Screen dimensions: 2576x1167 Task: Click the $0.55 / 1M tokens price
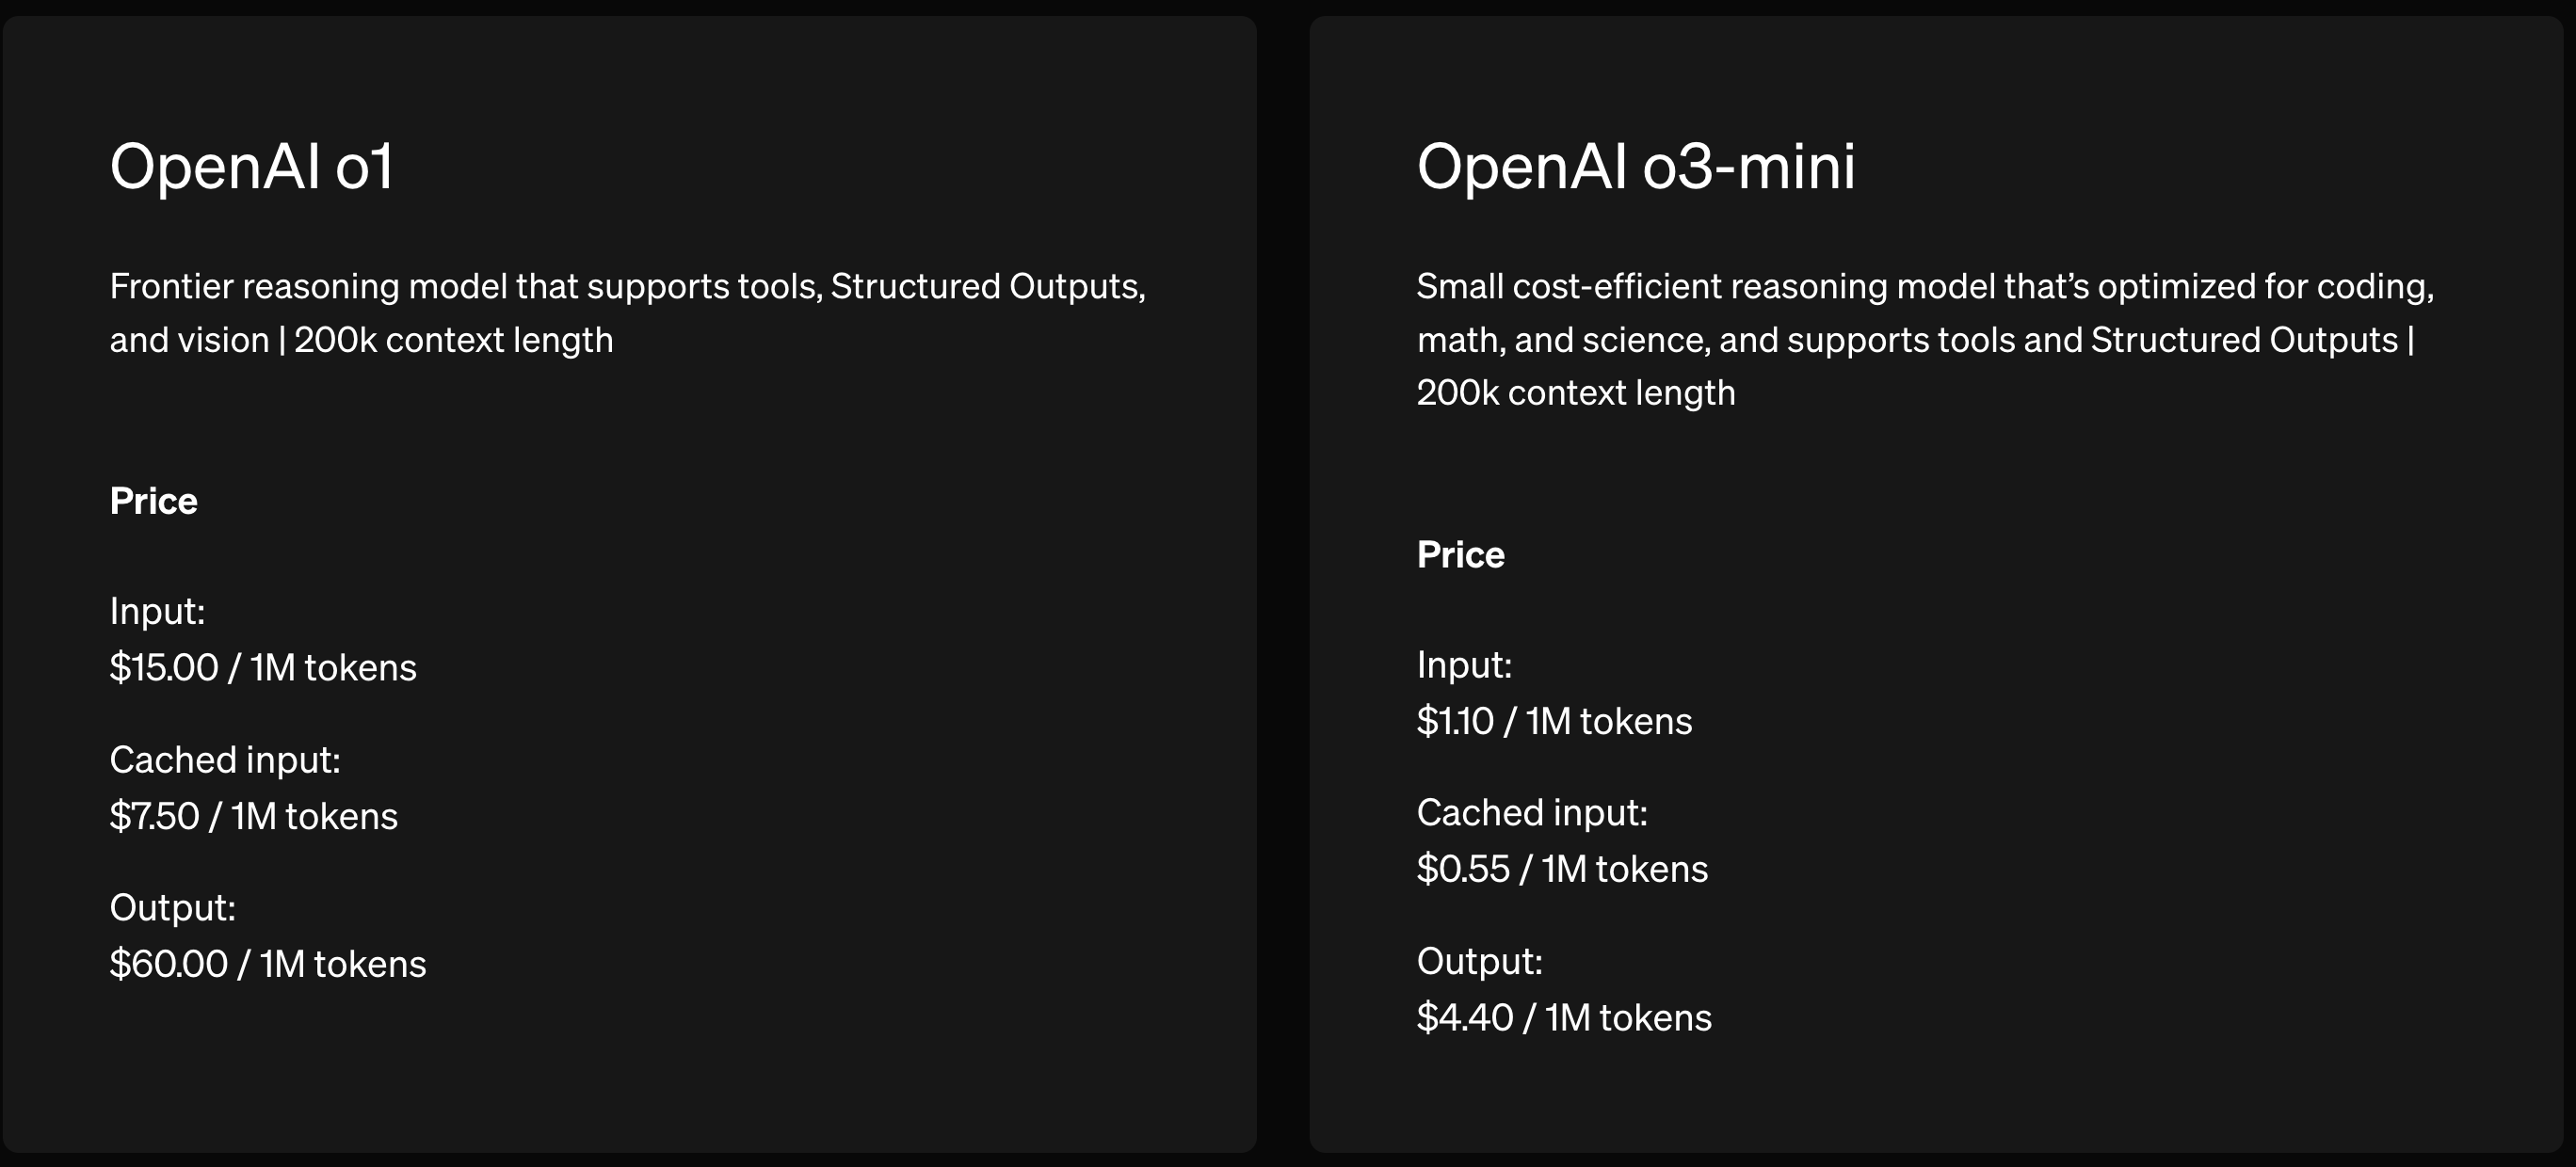(1562, 869)
